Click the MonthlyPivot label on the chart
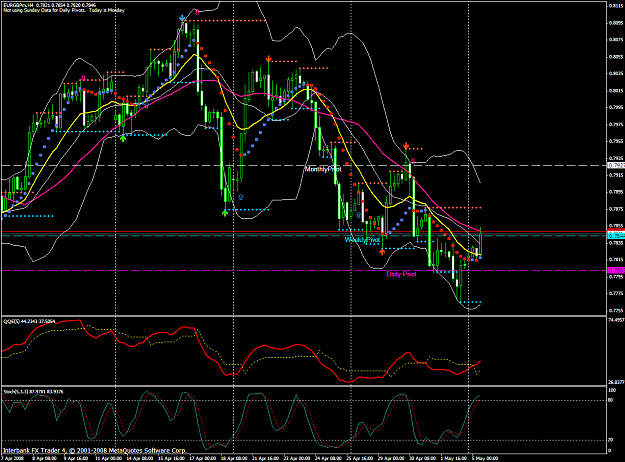625x462 pixels. [x=323, y=169]
